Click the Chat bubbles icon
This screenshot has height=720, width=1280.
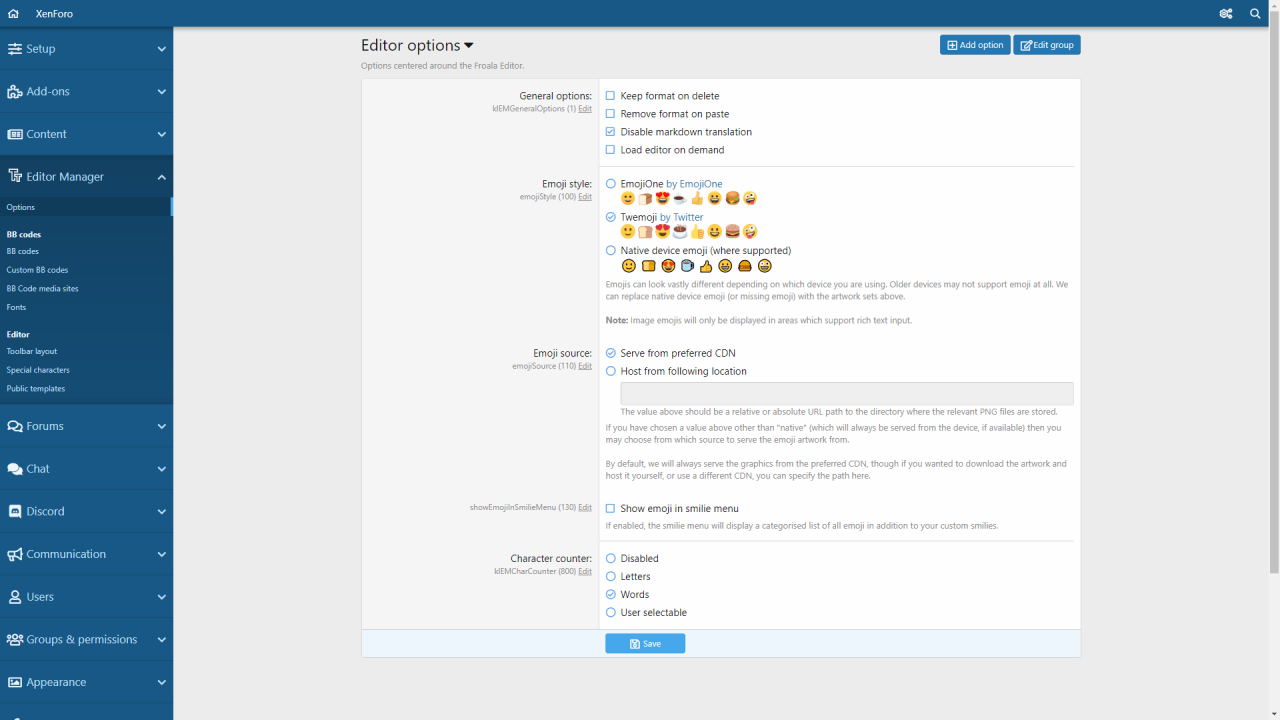point(15,469)
